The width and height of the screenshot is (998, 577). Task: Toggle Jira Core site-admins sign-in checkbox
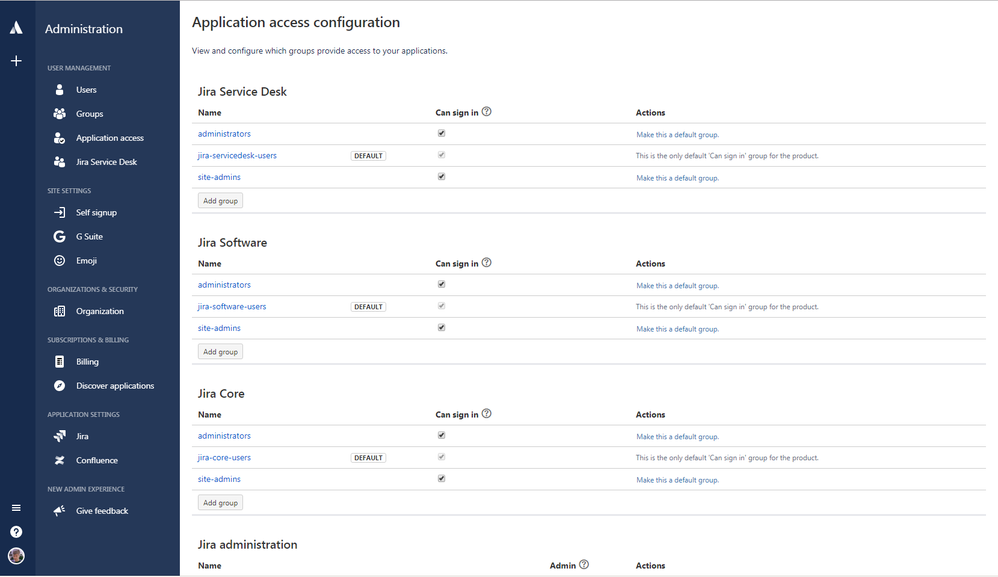[x=441, y=478]
